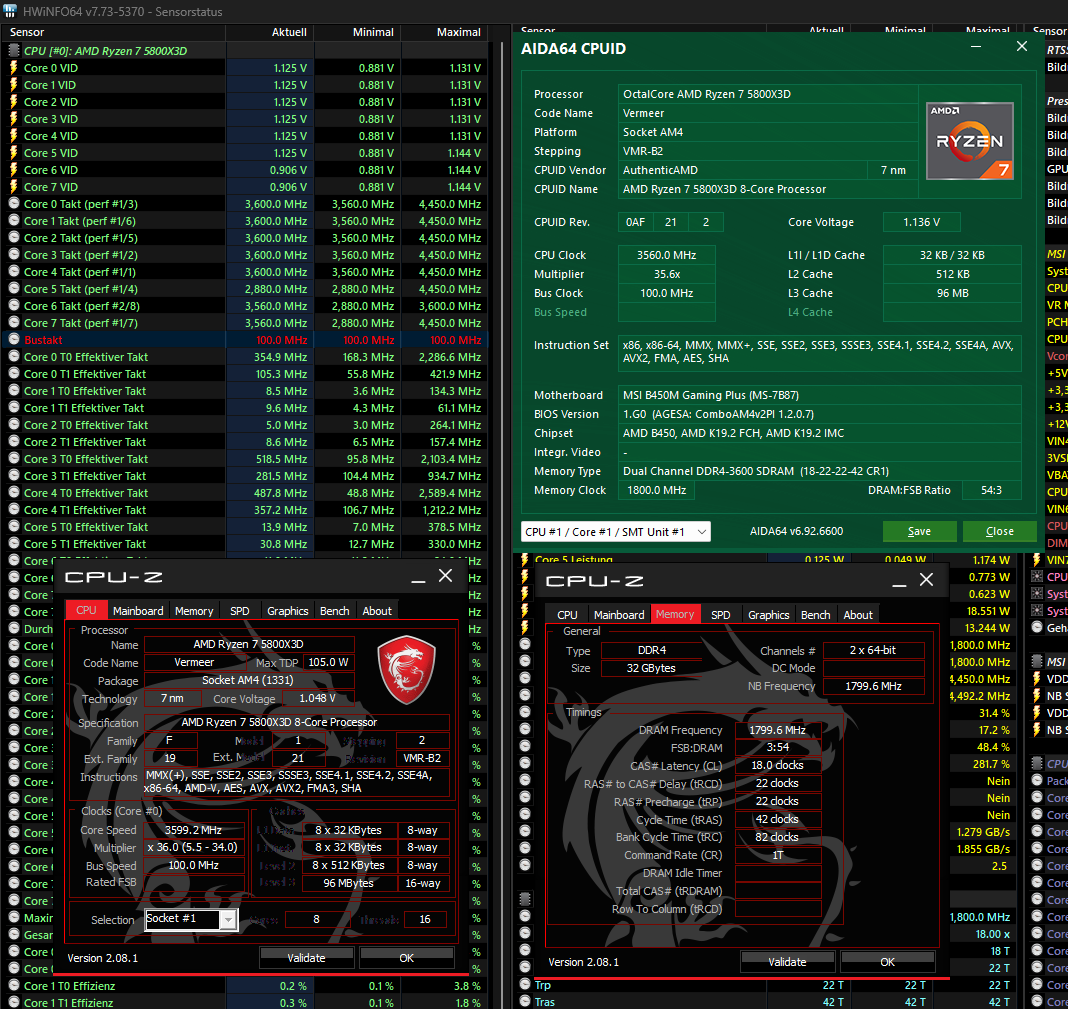Click the clock icon beside Core 5 T1 Effektiver Takt
The image size is (1068, 1009).
coord(14,544)
